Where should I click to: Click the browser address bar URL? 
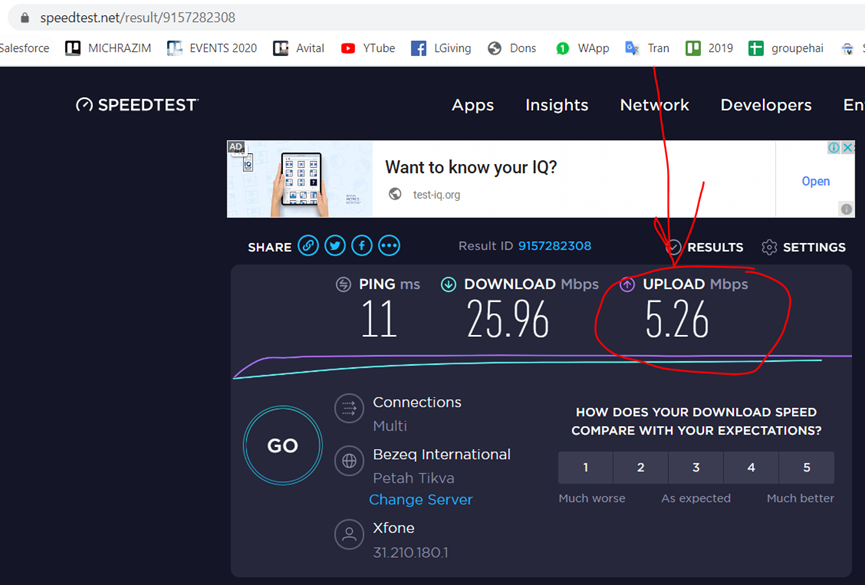(x=138, y=18)
